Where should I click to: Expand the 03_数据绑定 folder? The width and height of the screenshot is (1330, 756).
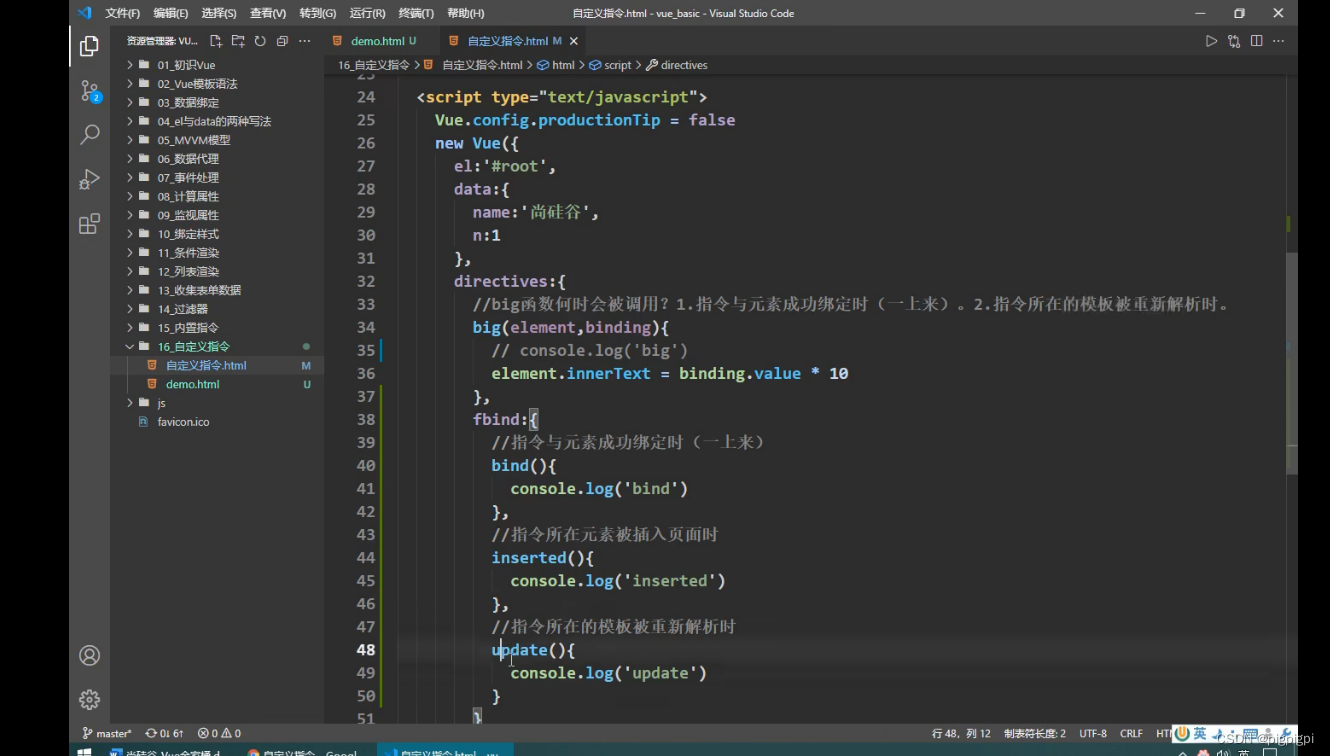(217, 103)
